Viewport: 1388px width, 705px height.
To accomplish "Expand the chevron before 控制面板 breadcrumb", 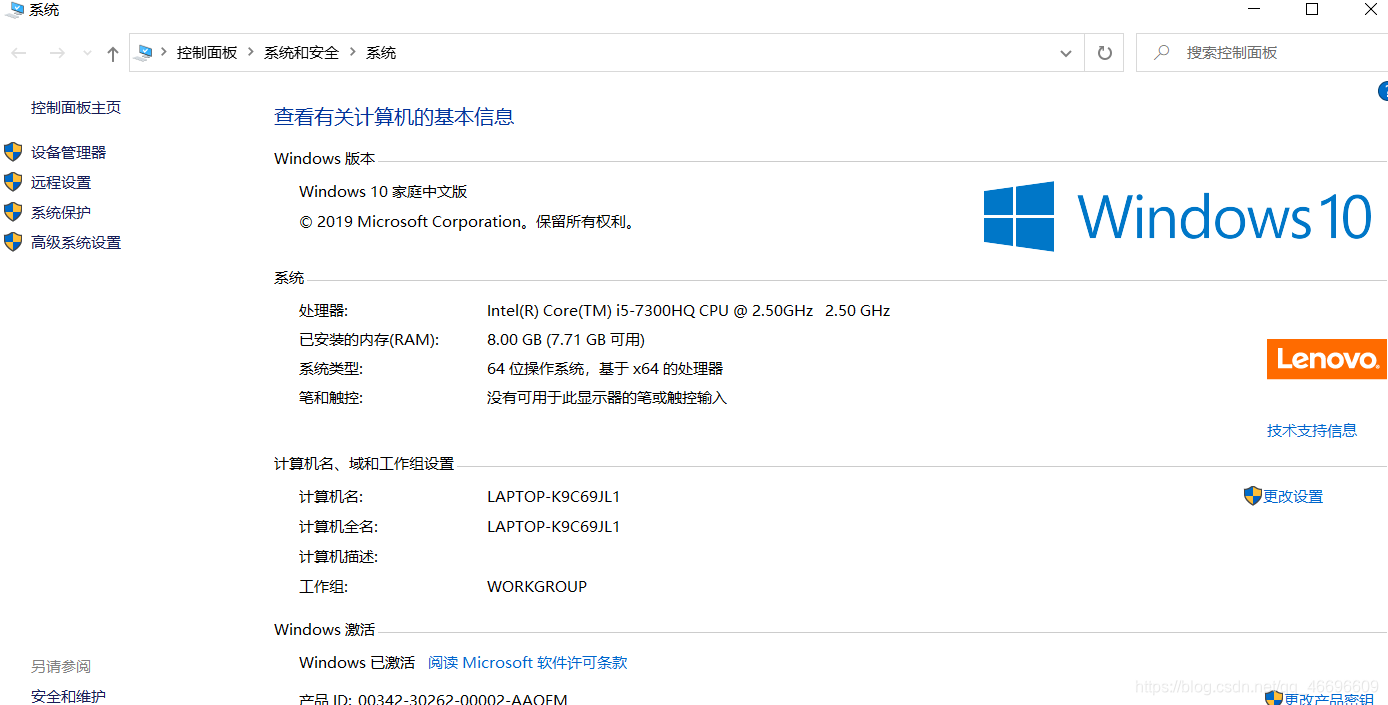I will click(x=164, y=53).
